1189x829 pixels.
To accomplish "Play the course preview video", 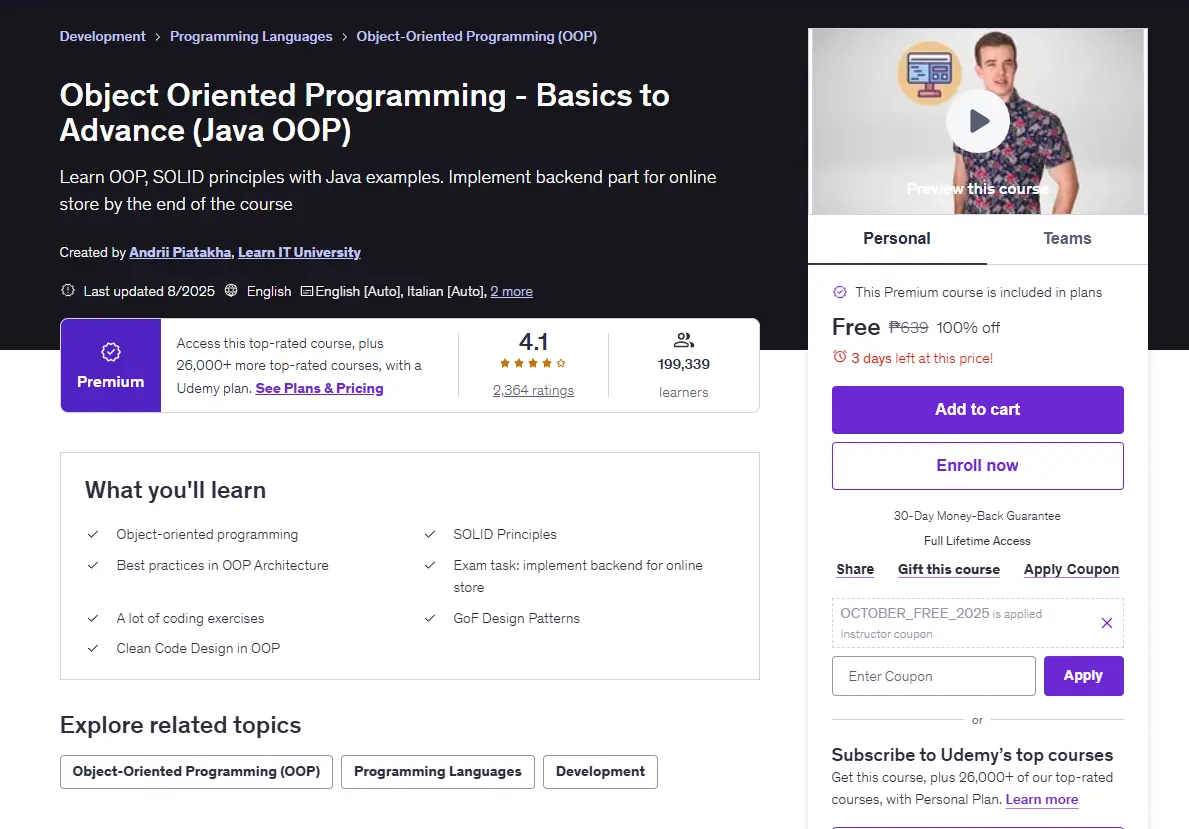I will [977, 121].
